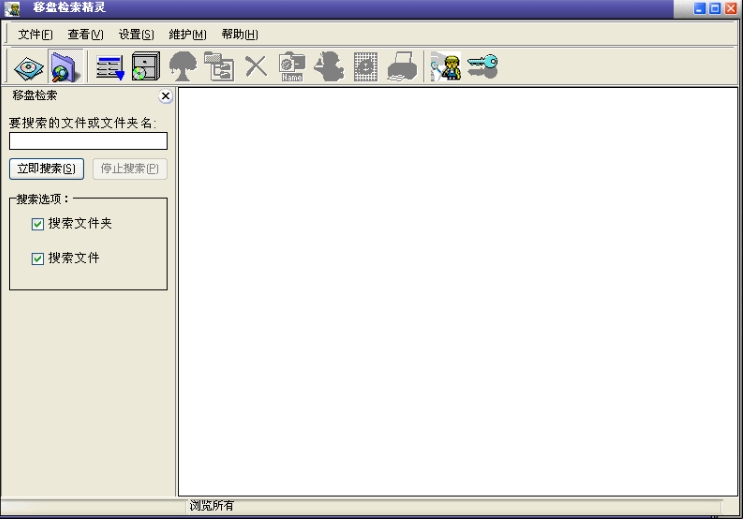Click the grayed detective figure icon
The width and height of the screenshot is (753, 522).
point(329,66)
